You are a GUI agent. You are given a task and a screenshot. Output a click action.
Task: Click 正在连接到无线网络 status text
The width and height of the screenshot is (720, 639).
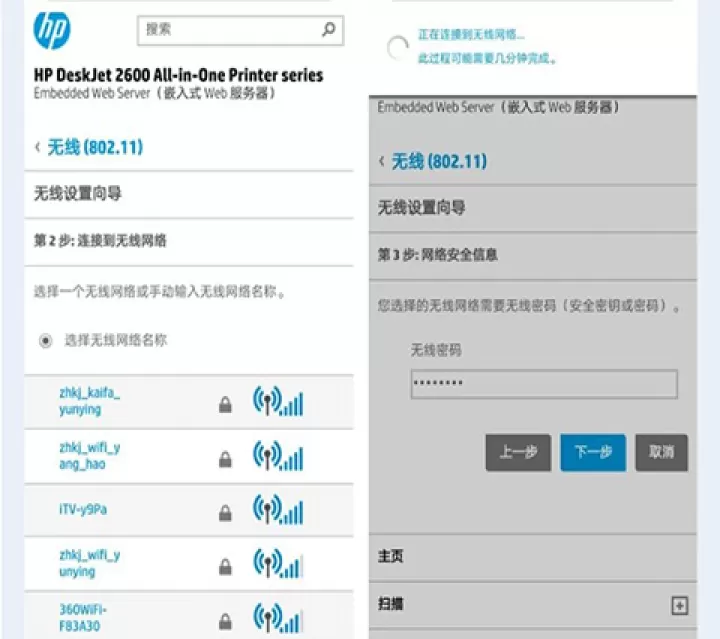(x=471, y=34)
